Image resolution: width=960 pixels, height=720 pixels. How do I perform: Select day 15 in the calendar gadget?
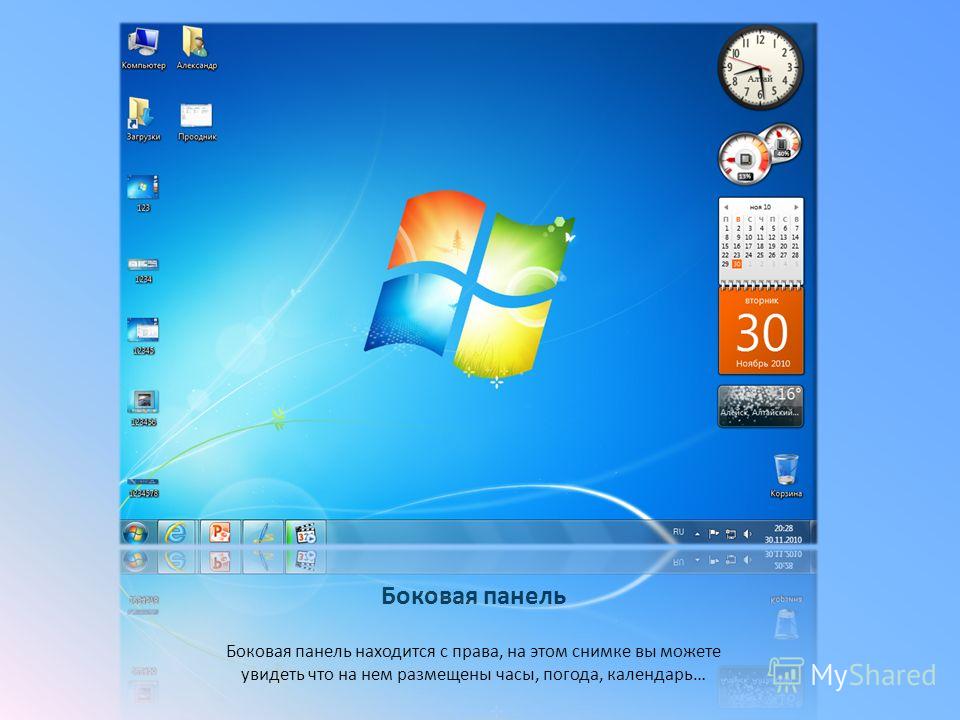(726, 246)
